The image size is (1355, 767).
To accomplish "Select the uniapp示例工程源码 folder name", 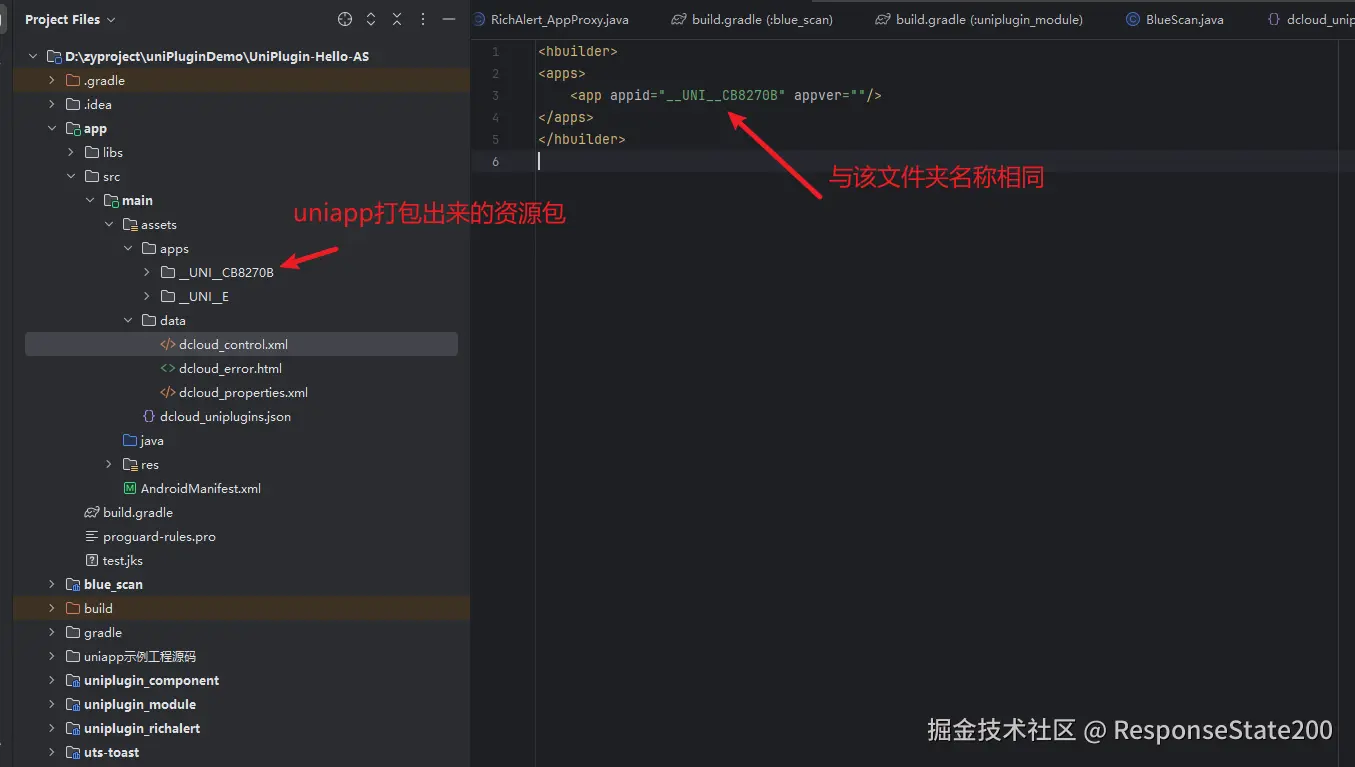I will point(140,656).
